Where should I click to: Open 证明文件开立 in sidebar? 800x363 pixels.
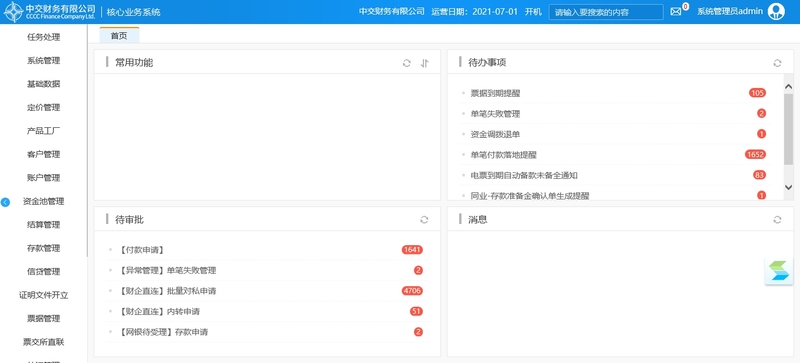(x=43, y=296)
